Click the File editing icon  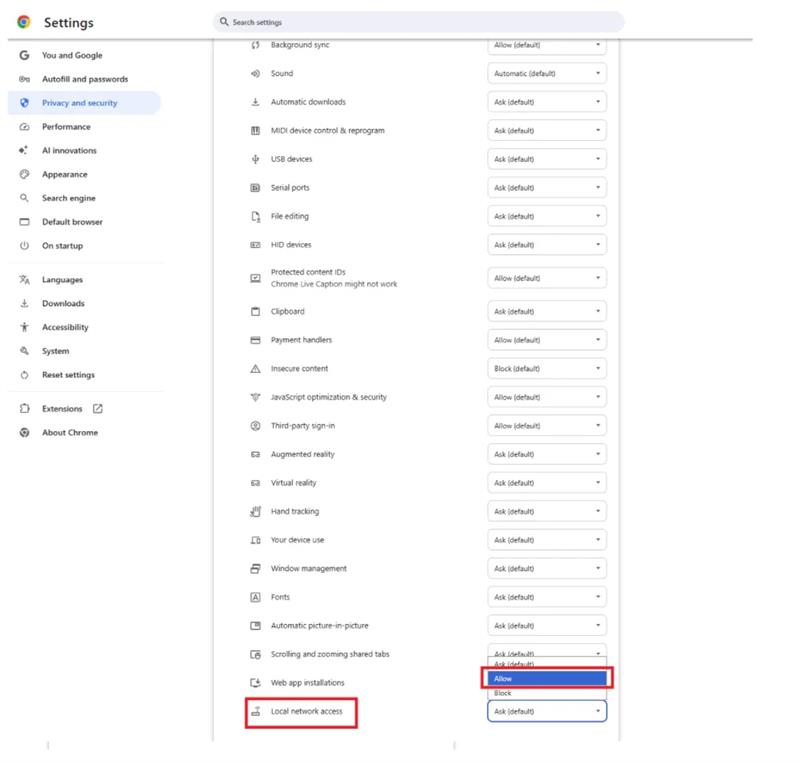pos(255,216)
